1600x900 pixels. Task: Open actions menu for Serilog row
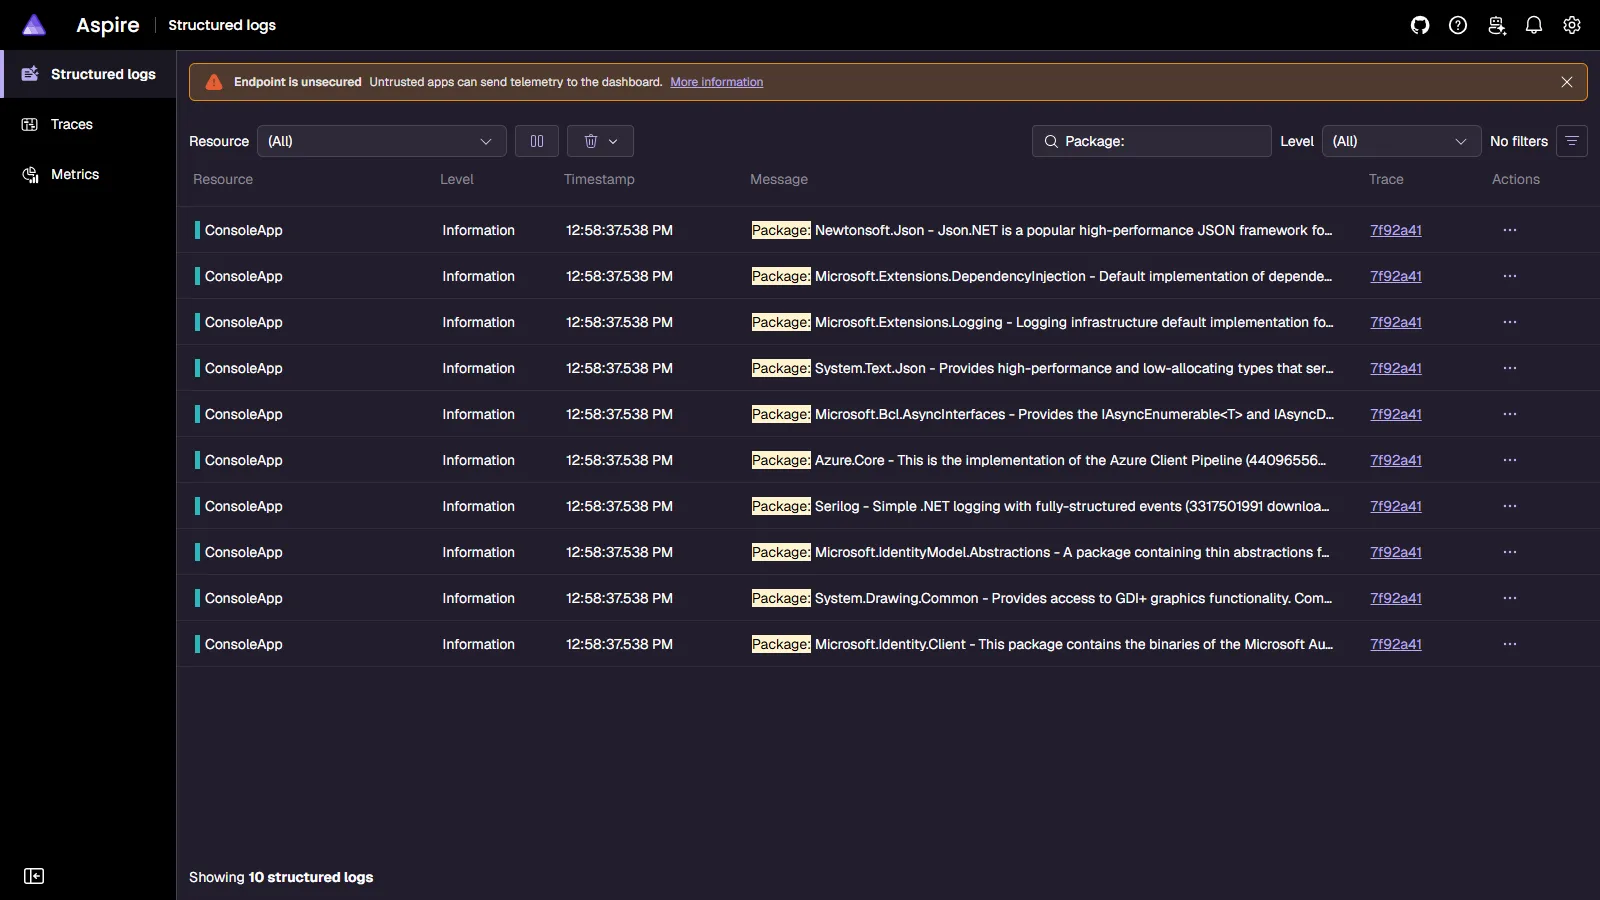pos(1510,506)
